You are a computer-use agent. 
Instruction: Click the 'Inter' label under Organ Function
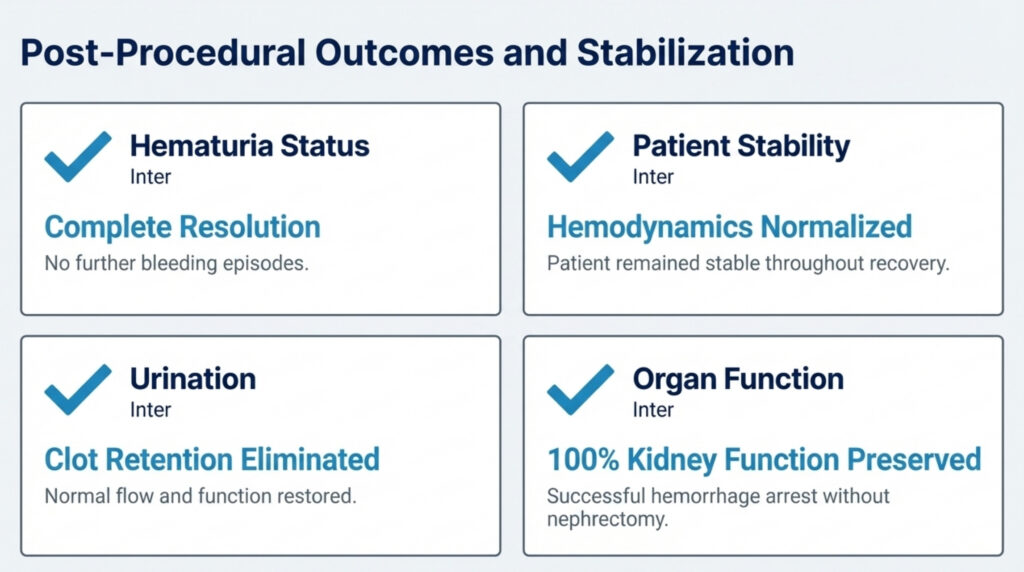pyautogui.click(x=653, y=410)
